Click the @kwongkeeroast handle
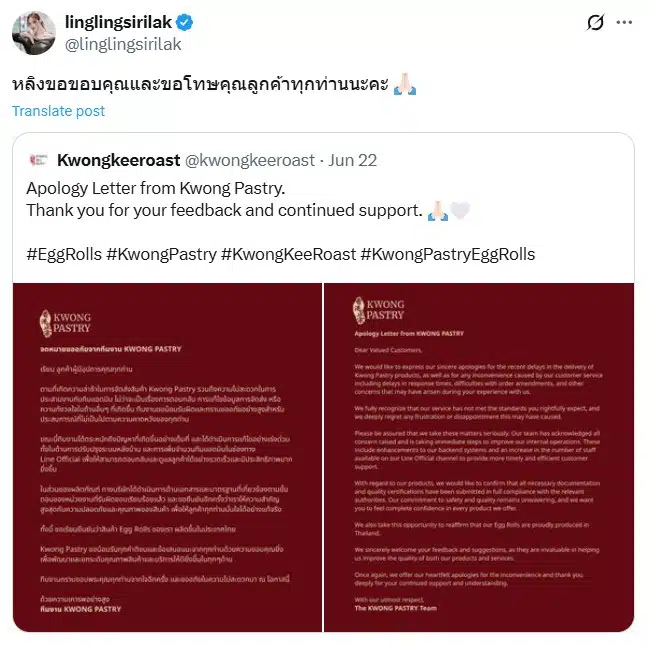The image size is (647, 646). pyautogui.click(x=250, y=160)
